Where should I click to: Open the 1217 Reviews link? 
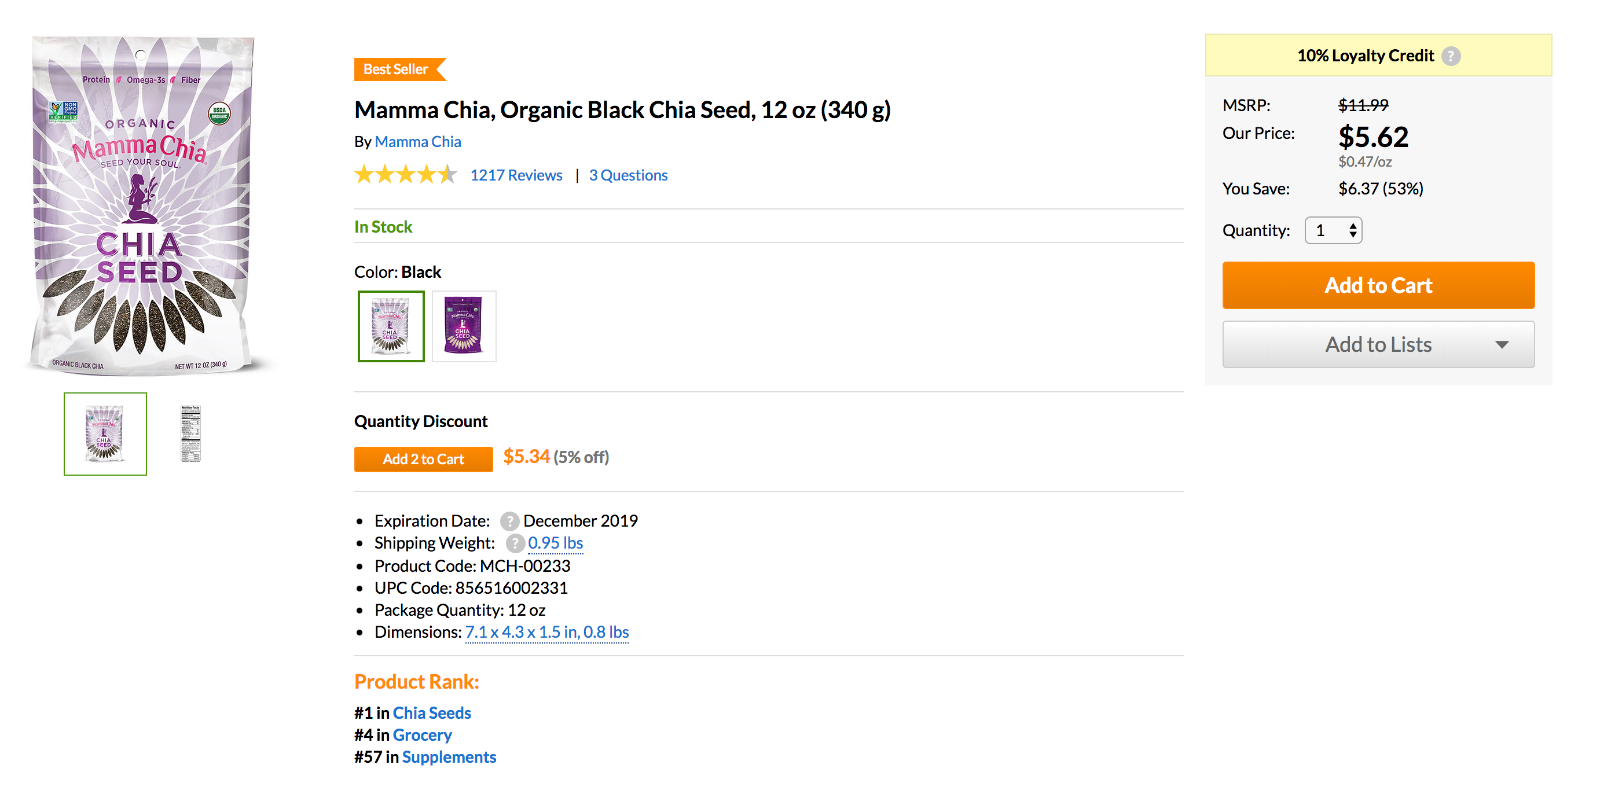(x=516, y=175)
